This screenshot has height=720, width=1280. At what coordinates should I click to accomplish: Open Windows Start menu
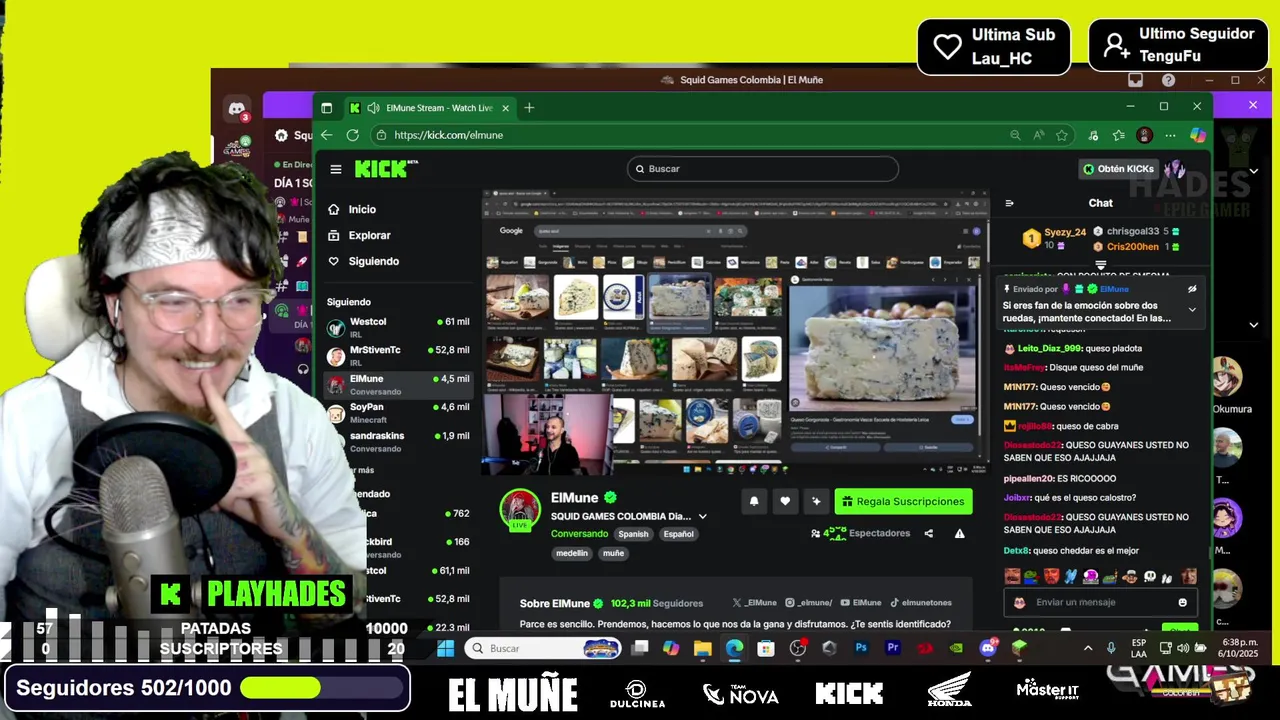point(446,648)
